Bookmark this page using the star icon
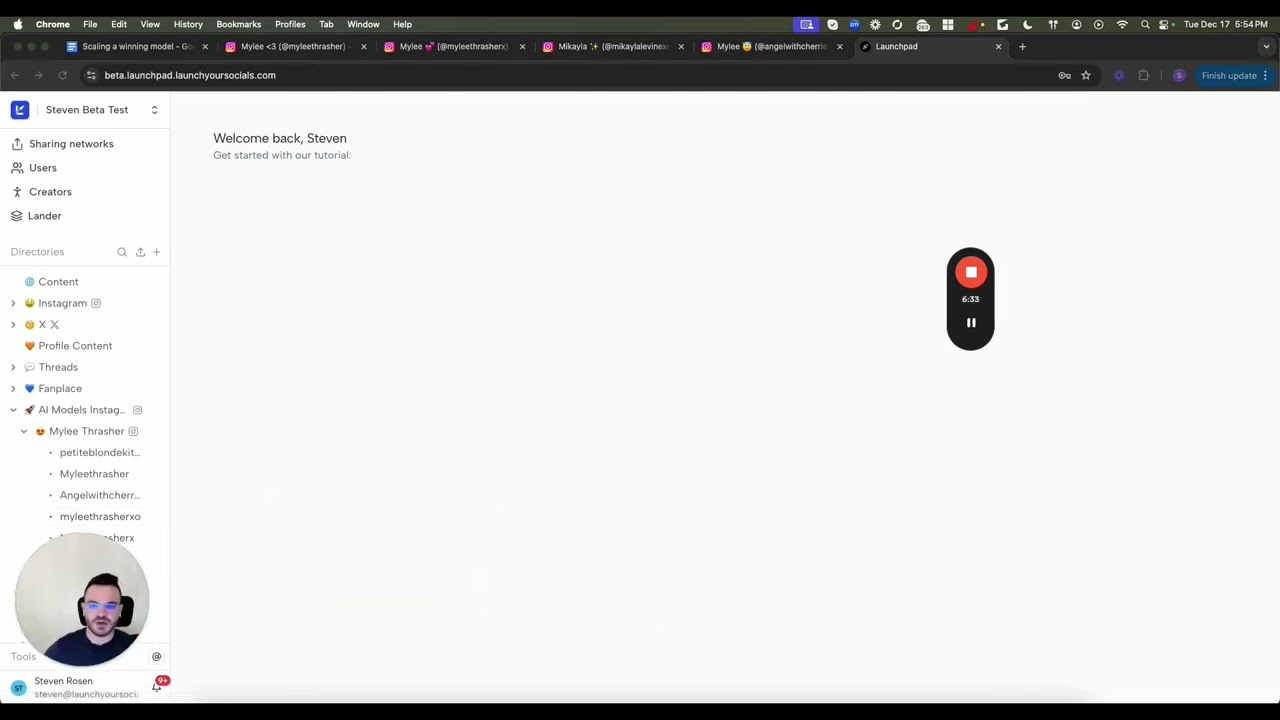1280x720 pixels. pyautogui.click(x=1085, y=75)
